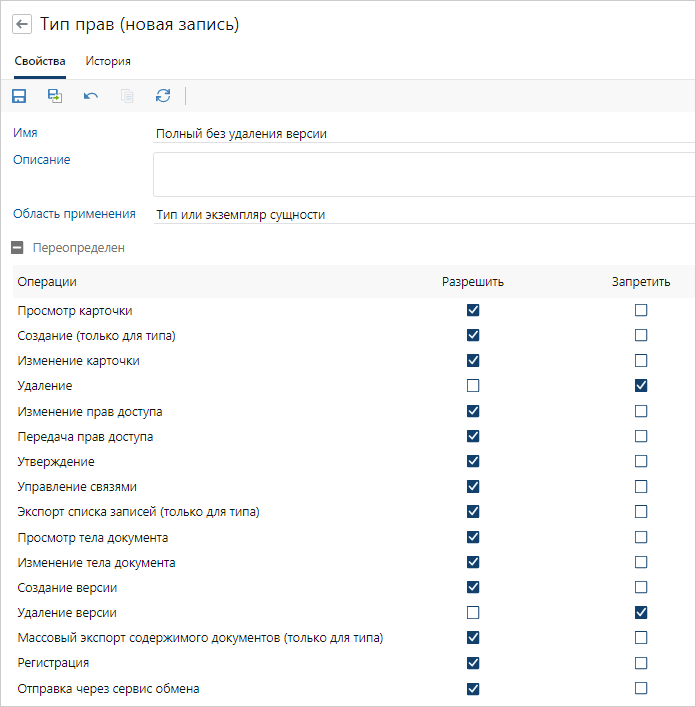Save the record with the diskette icon
Viewport: 696px width, 707px height.
coord(19,96)
